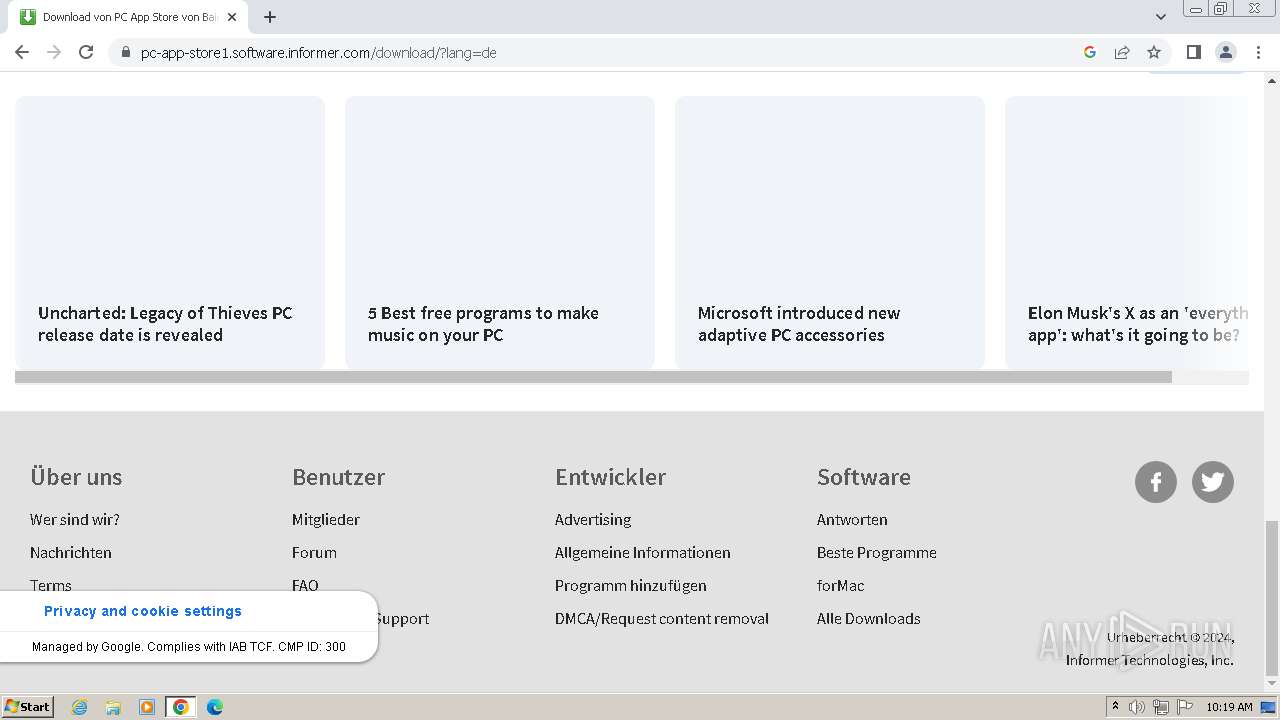The width and height of the screenshot is (1280, 720).
Task: Open the Windows Start button
Action: click(28, 707)
